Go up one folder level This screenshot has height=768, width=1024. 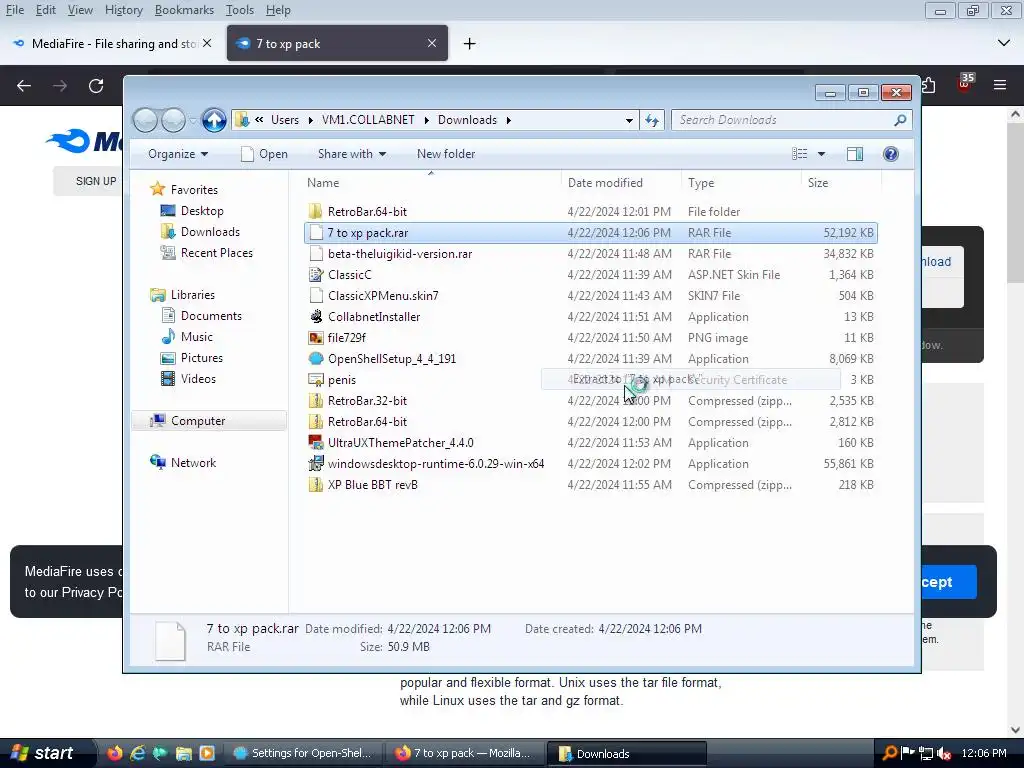point(214,120)
